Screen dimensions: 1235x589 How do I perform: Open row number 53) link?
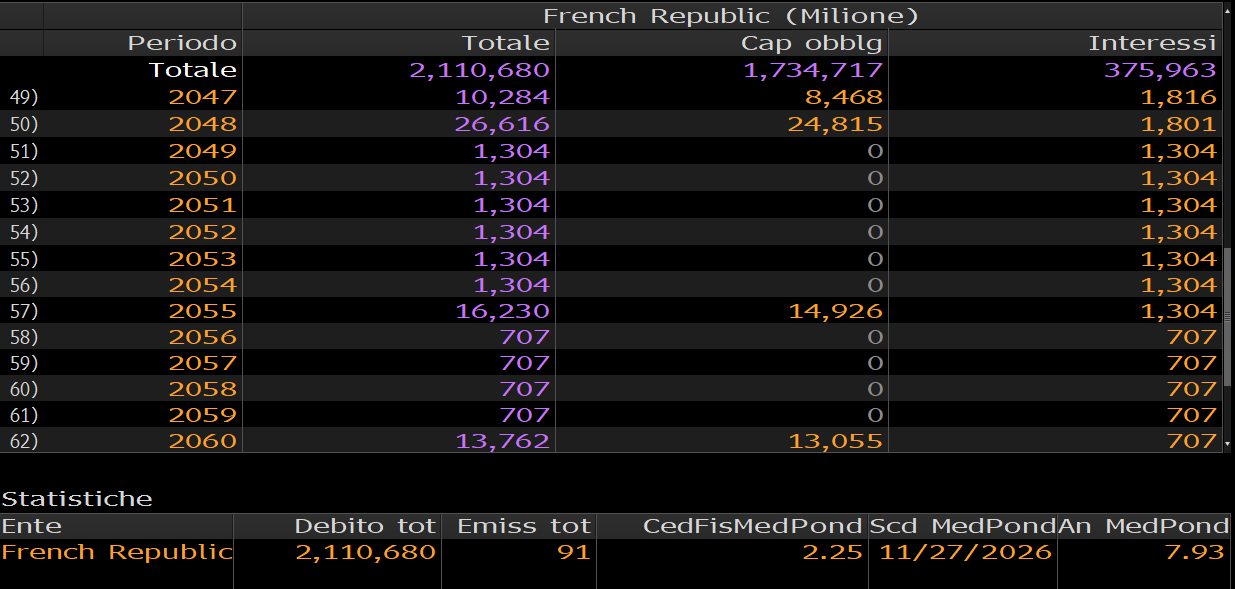[24, 205]
